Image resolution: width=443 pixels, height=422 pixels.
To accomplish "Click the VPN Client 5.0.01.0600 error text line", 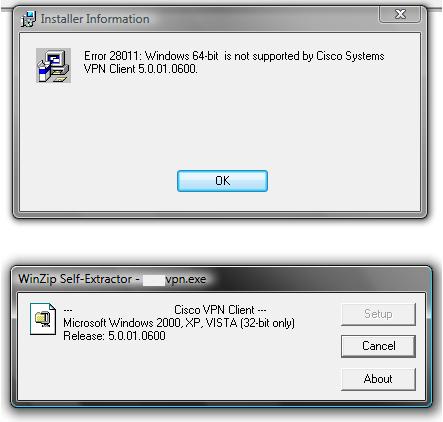I will pyautogui.click(x=141, y=69).
